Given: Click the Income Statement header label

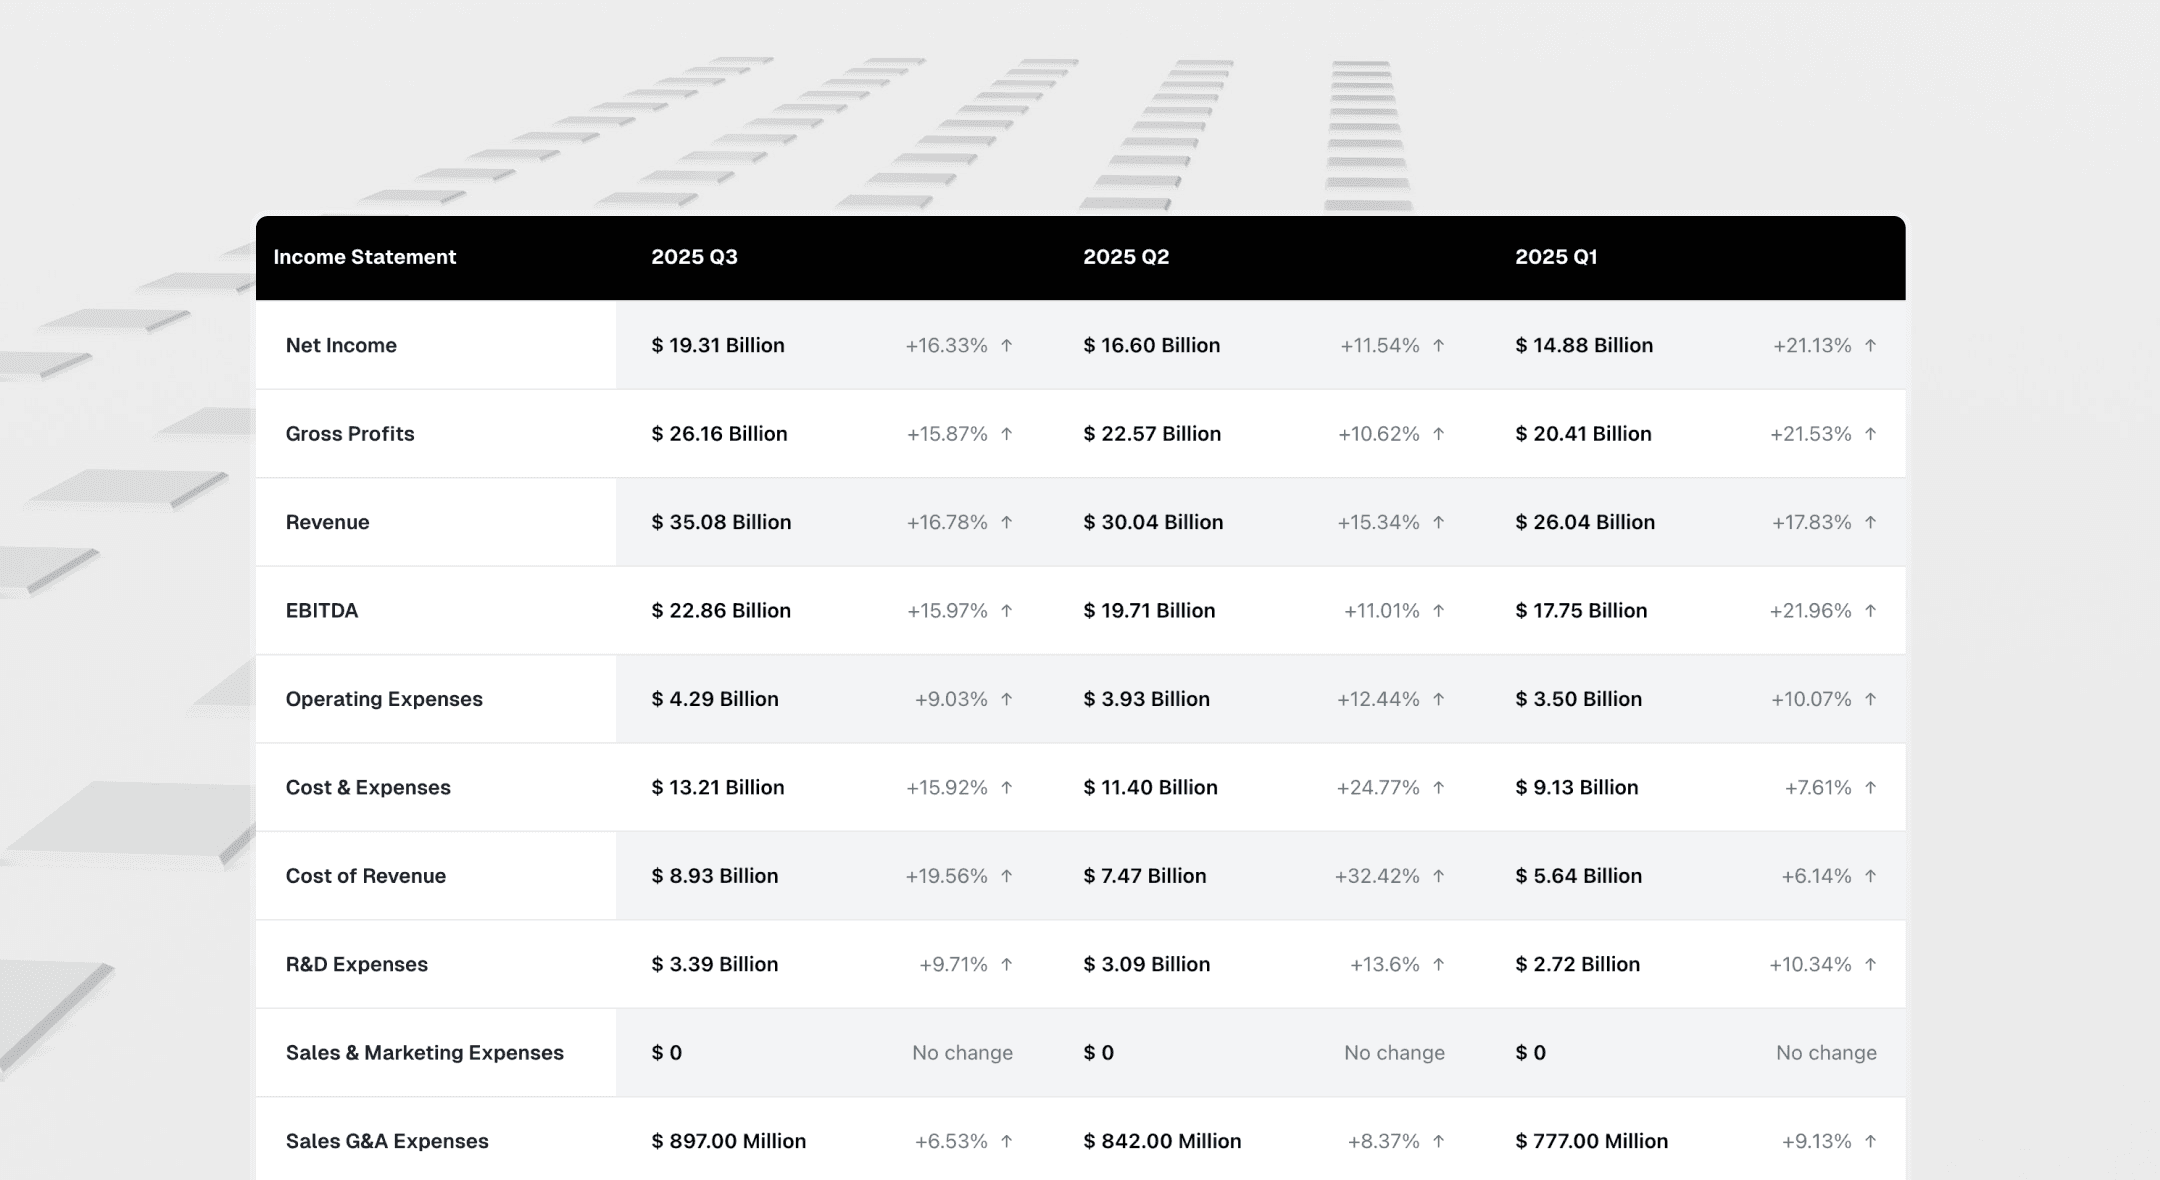Looking at the screenshot, I should tap(364, 257).
